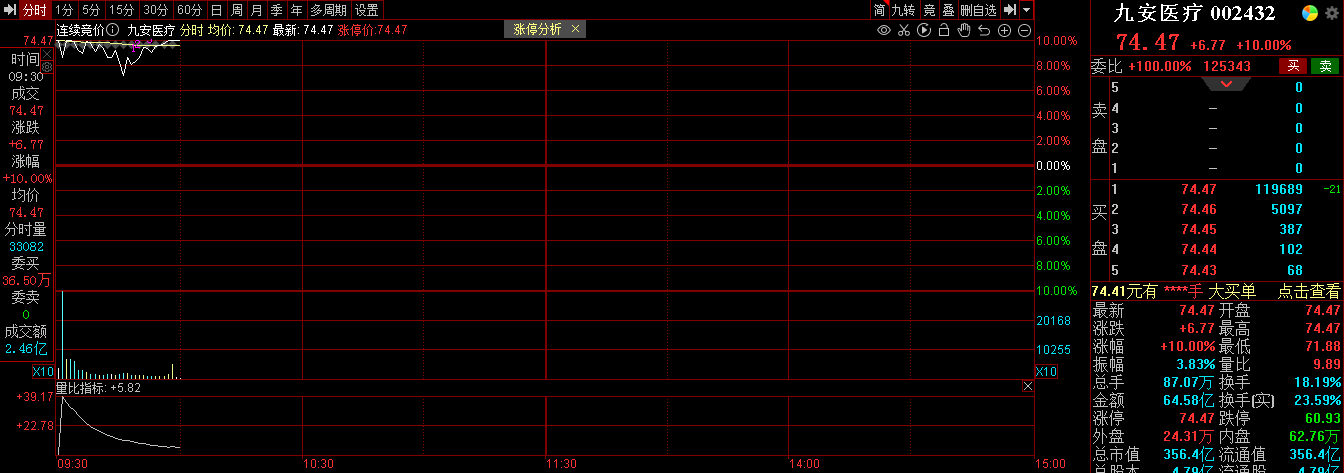Viewport: 1344px width, 473px height.
Task: Click the info icon beside 连续竞价
Action: tap(113, 30)
